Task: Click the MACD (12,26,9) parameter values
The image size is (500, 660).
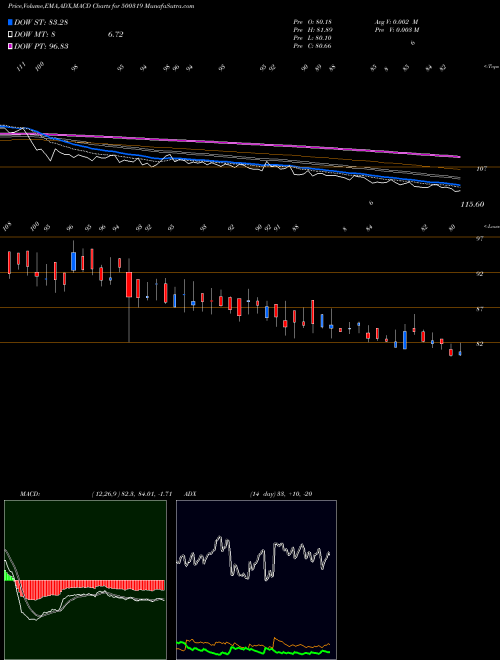Action: click(x=132, y=494)
